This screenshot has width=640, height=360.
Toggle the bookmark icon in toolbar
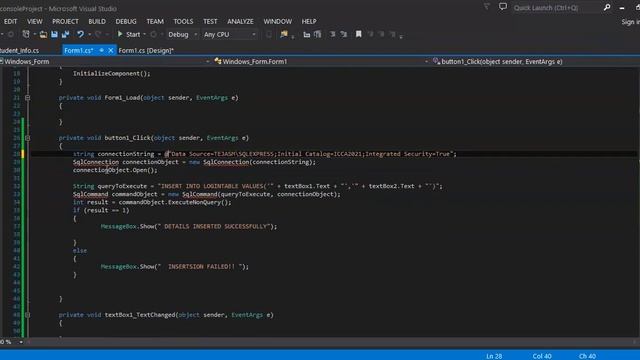tap(358, 35)
